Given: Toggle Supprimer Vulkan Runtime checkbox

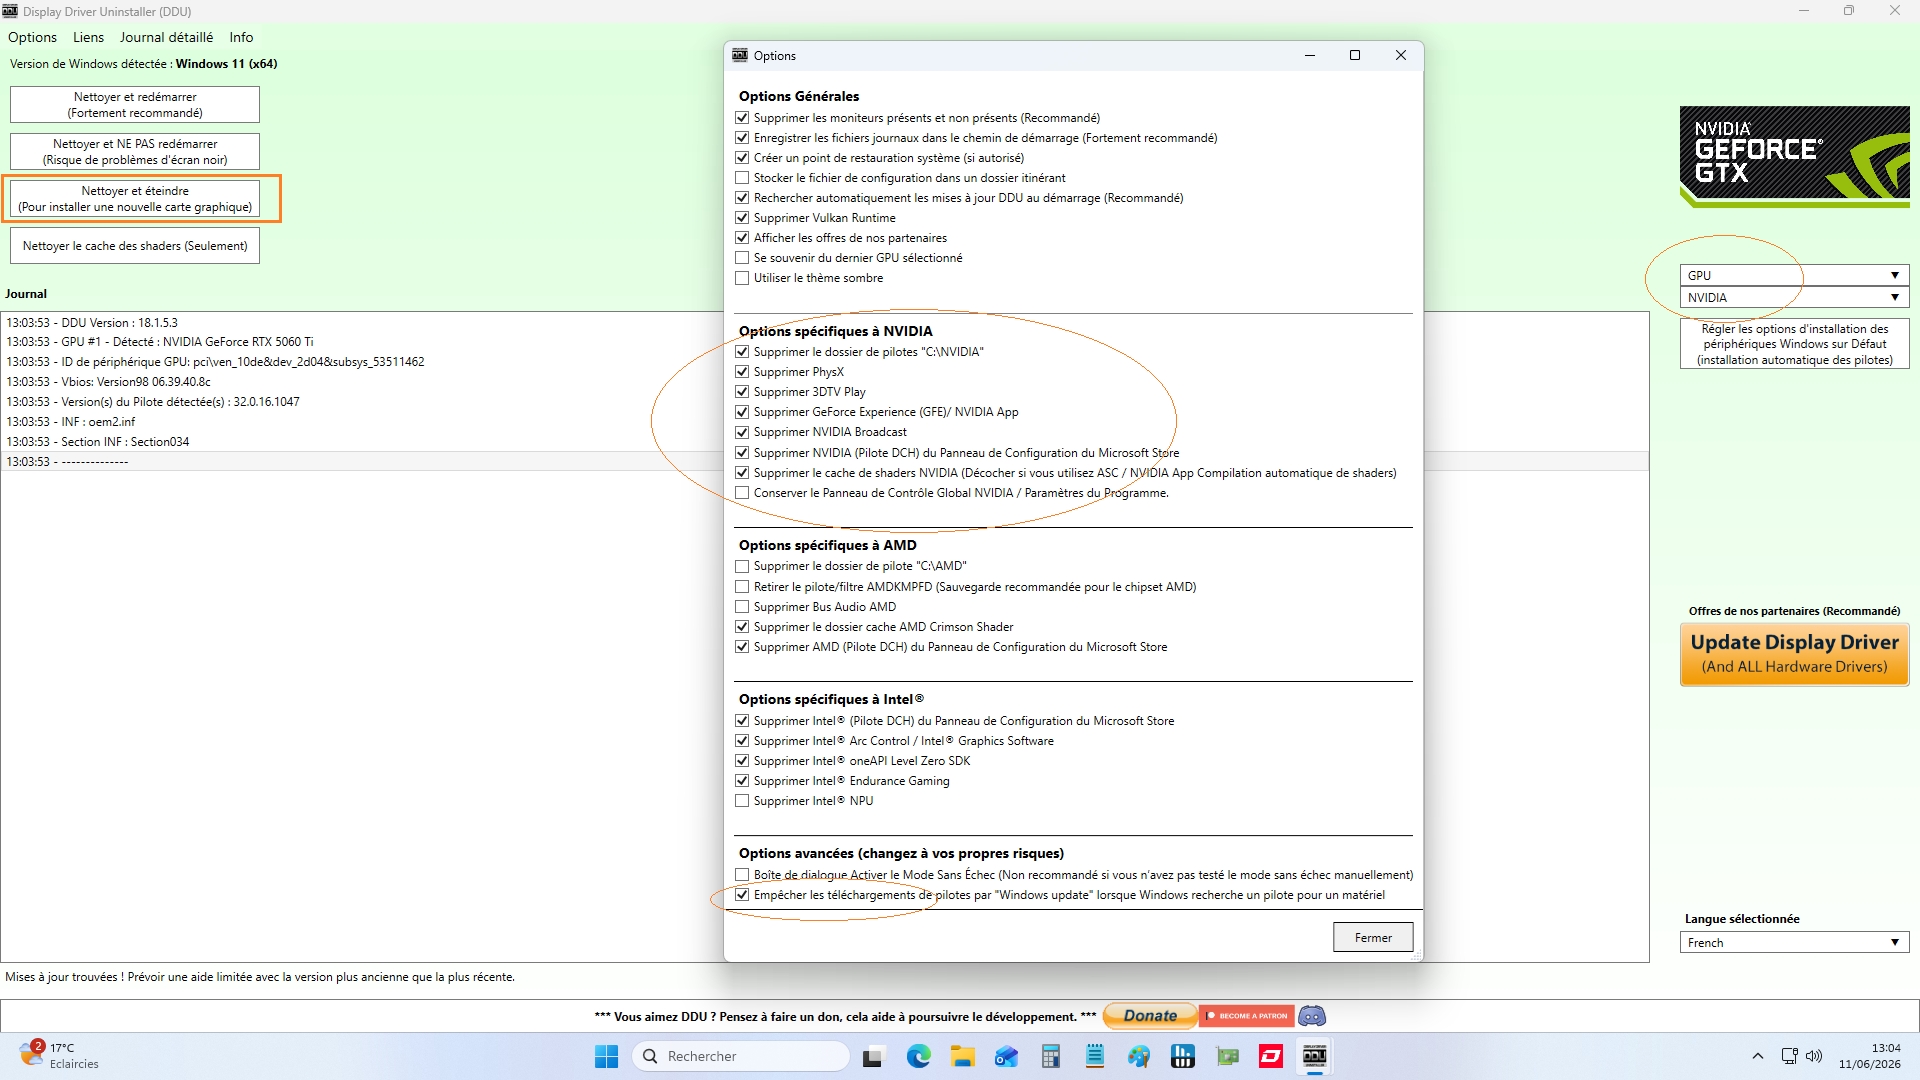Looking at the screenshot, I should pyautogui.click(x=742, y=218).
